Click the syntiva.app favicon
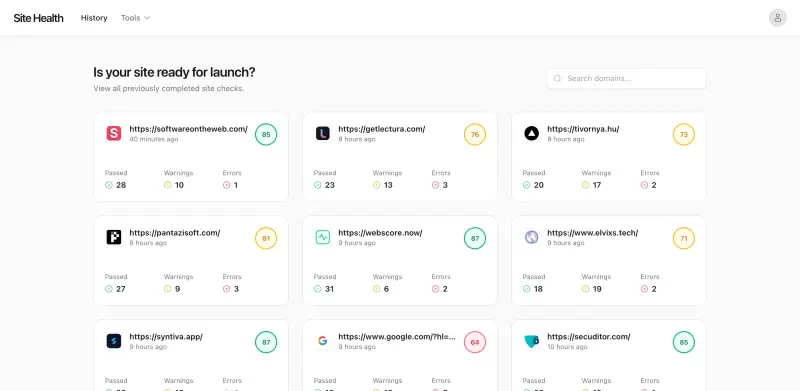The image size is (800, 391). pyautogui.click(x=114, y=341)
